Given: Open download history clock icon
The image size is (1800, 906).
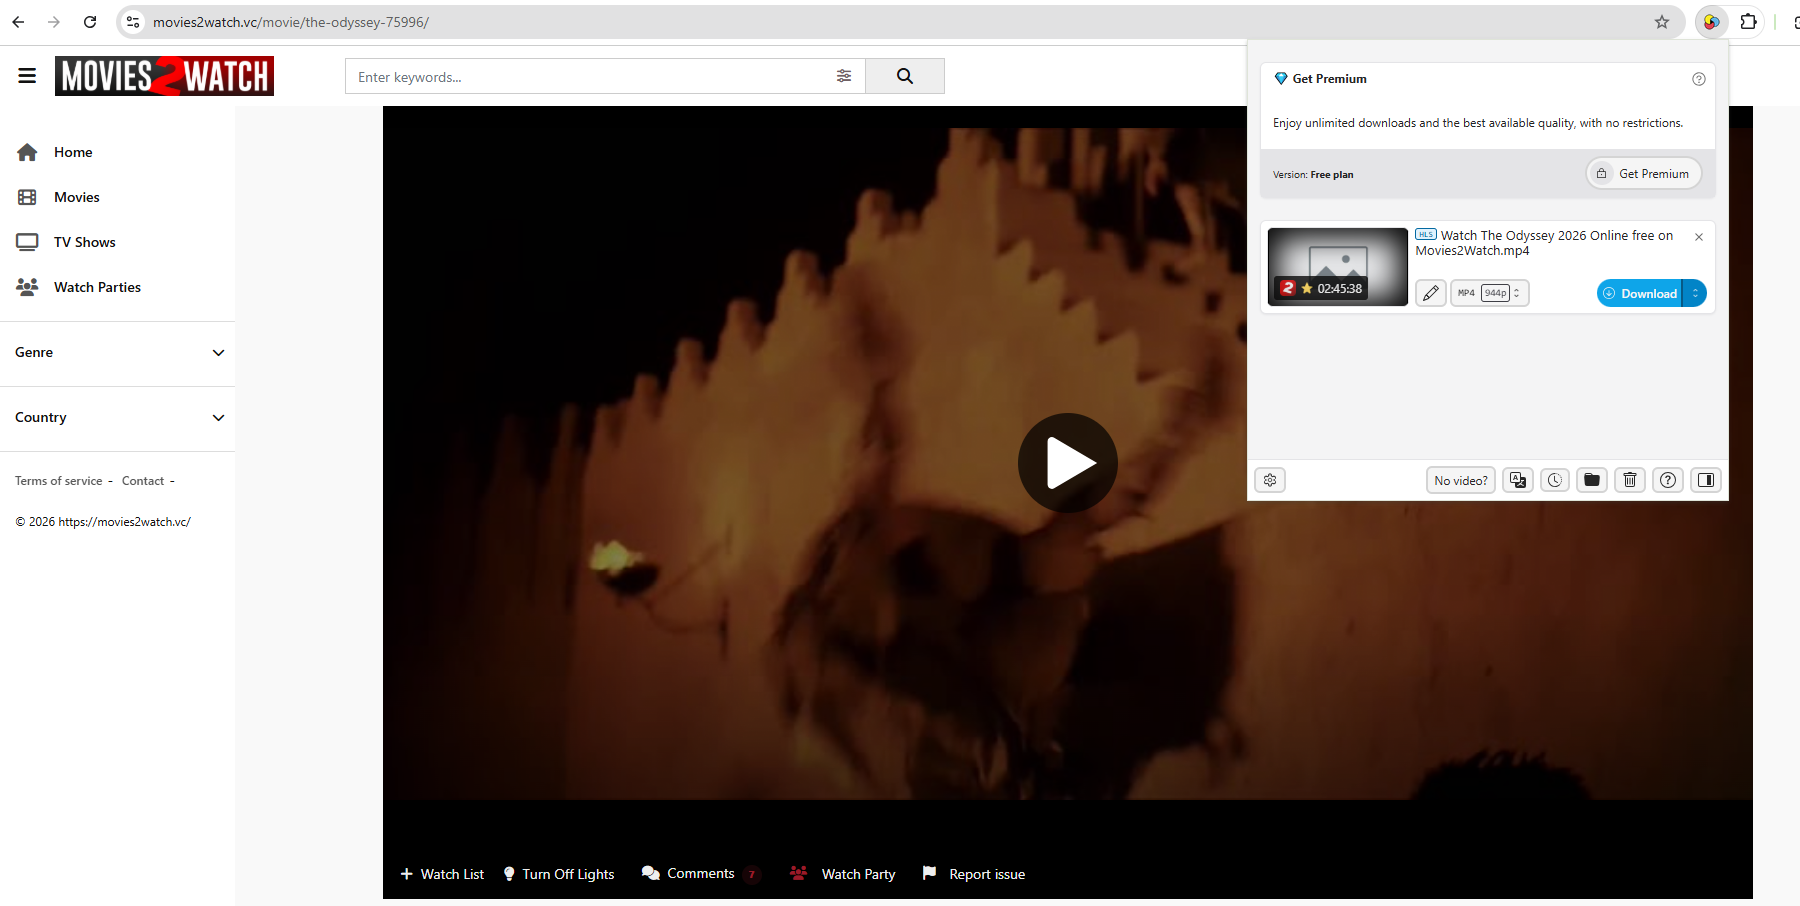Looking at the screenshot, I should point(1555,480).
